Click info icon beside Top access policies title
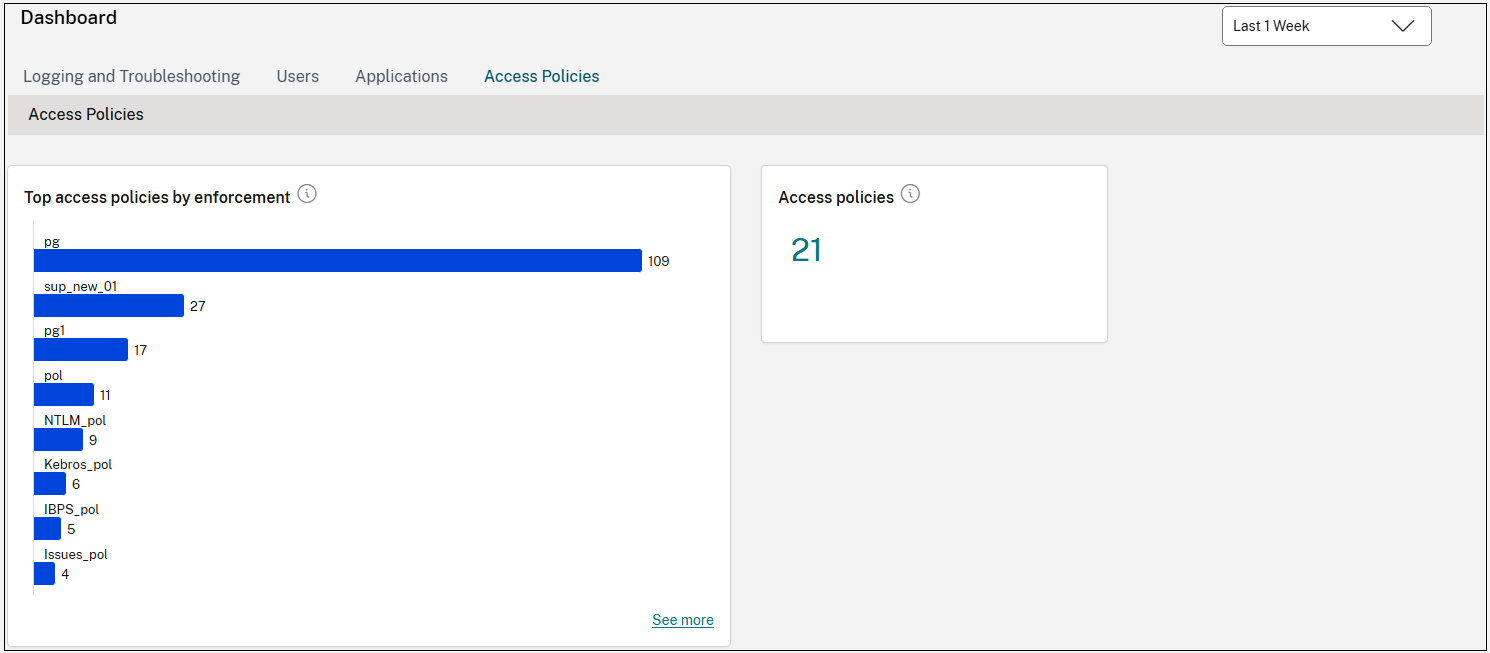 coord(307,194)
